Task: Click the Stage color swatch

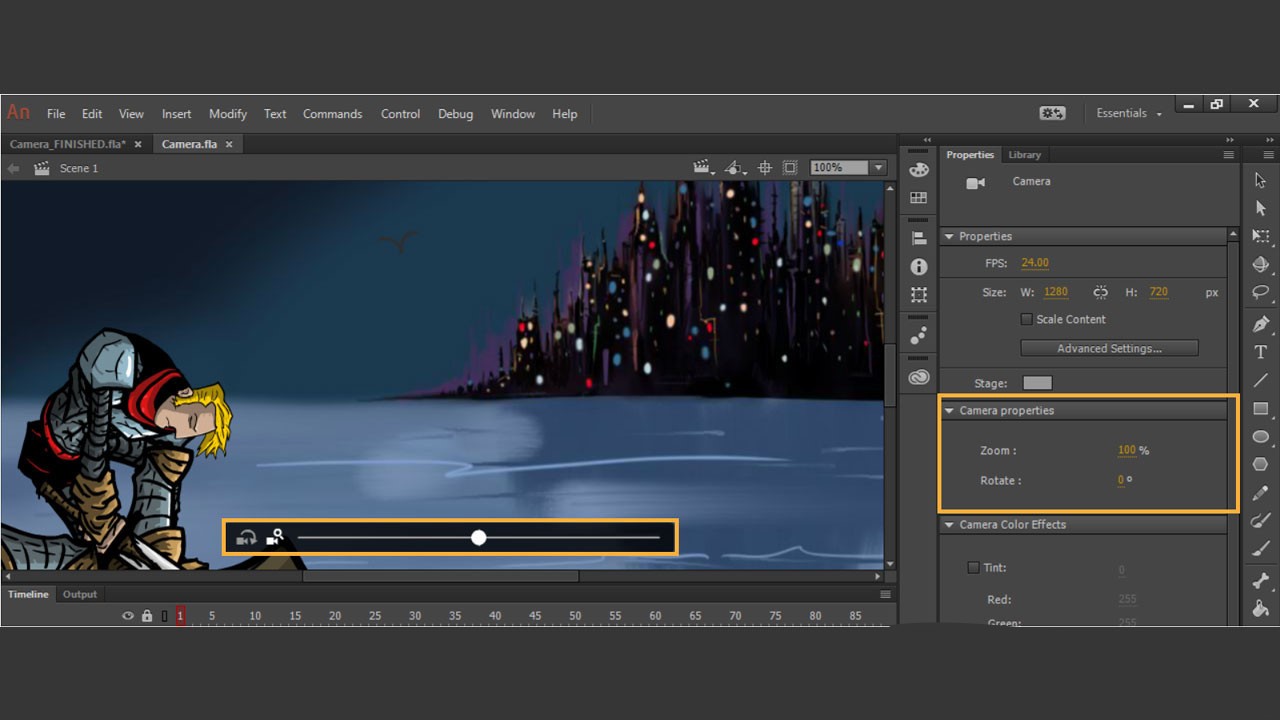Action: click(x=1037, y=383)
